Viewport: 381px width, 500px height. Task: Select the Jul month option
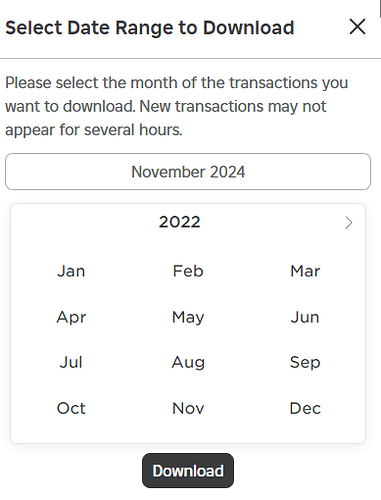(x=71, y=362)
